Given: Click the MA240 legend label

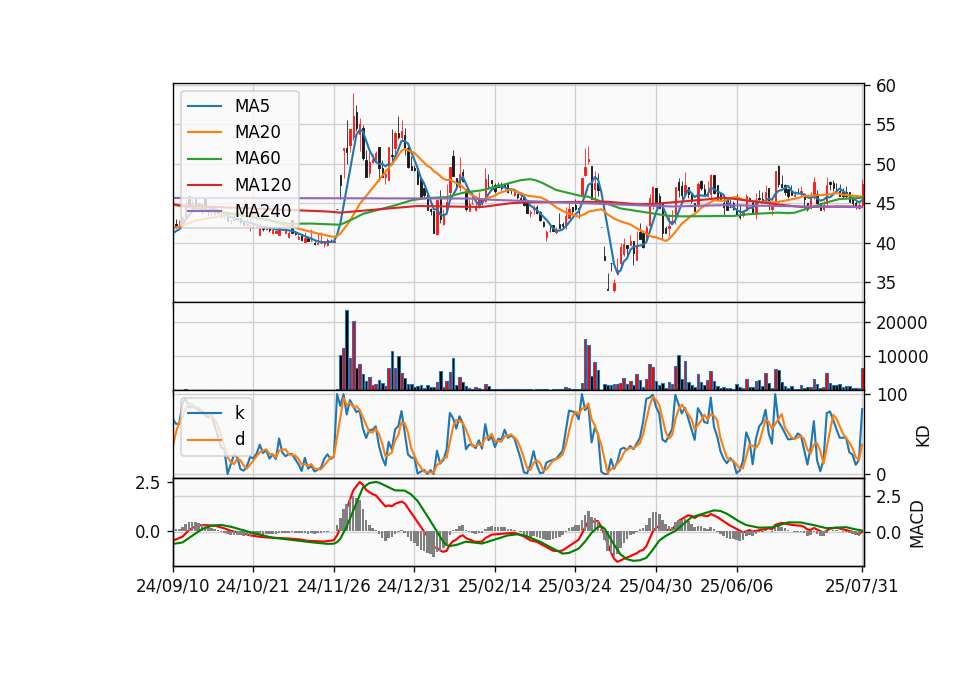Looking at the screenshot, I should pos(263,211).
